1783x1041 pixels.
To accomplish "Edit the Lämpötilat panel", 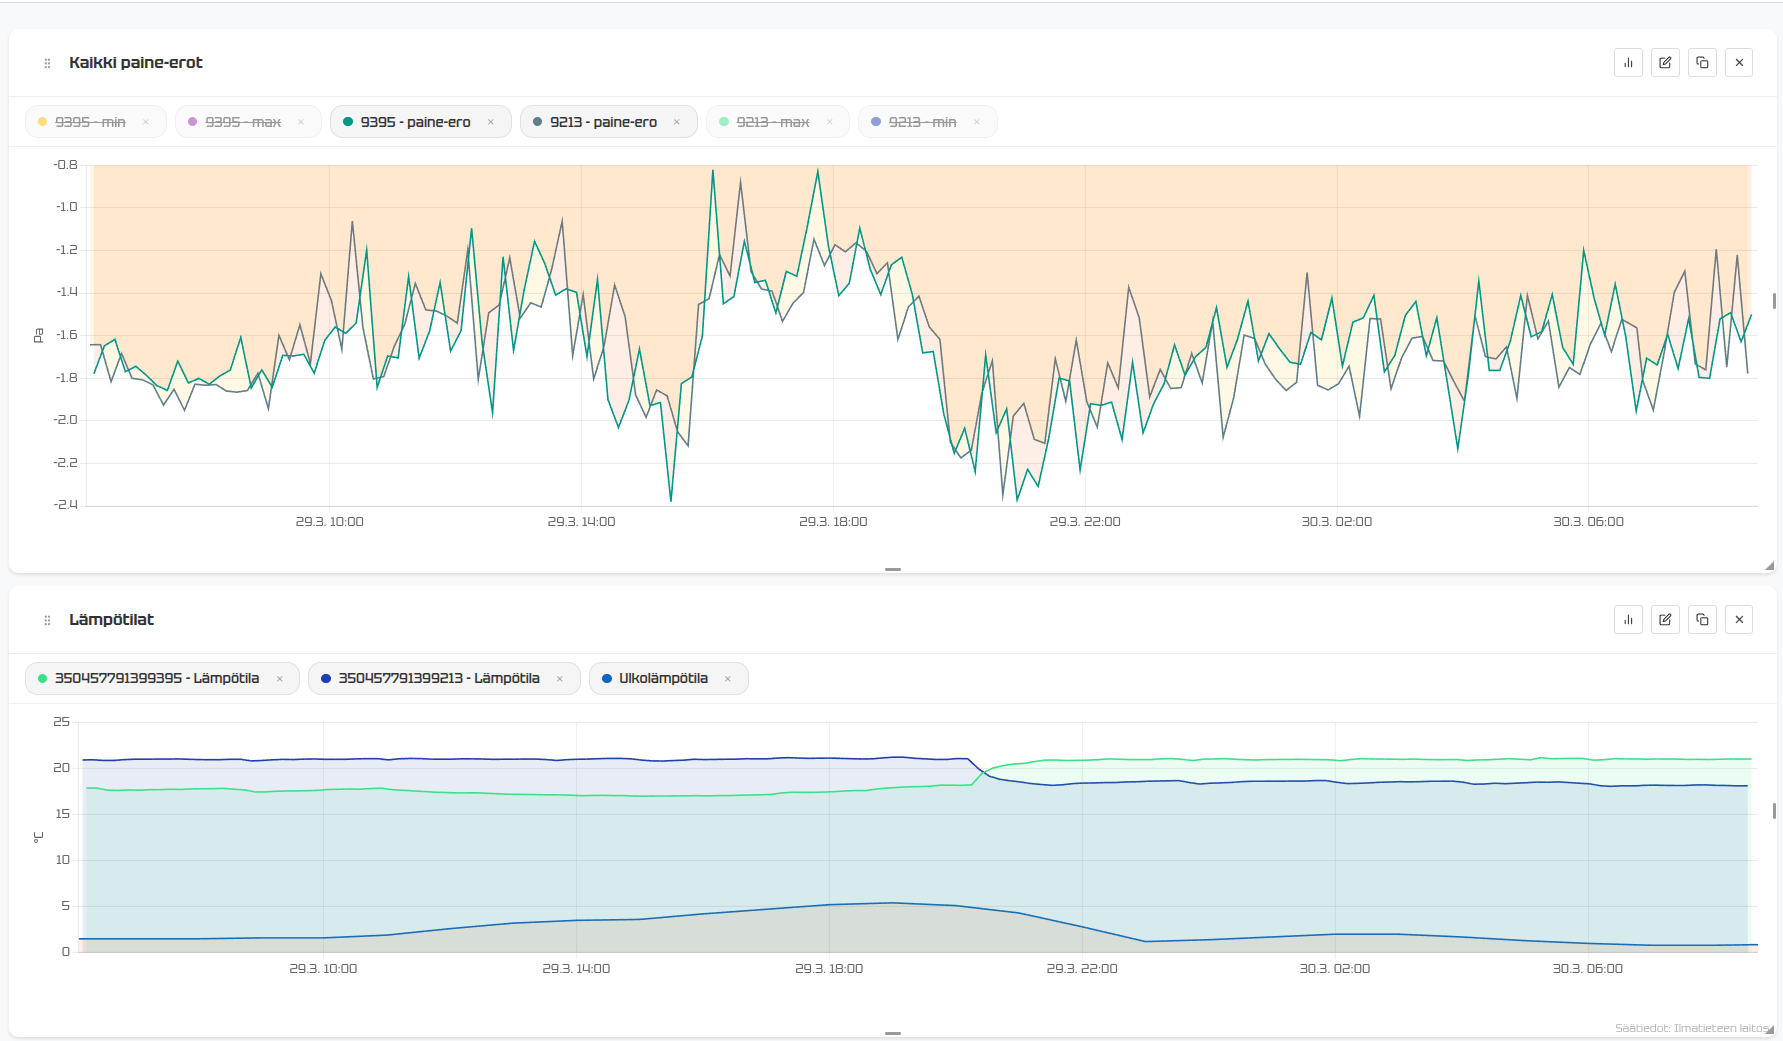I will [x=1665, y=619].
